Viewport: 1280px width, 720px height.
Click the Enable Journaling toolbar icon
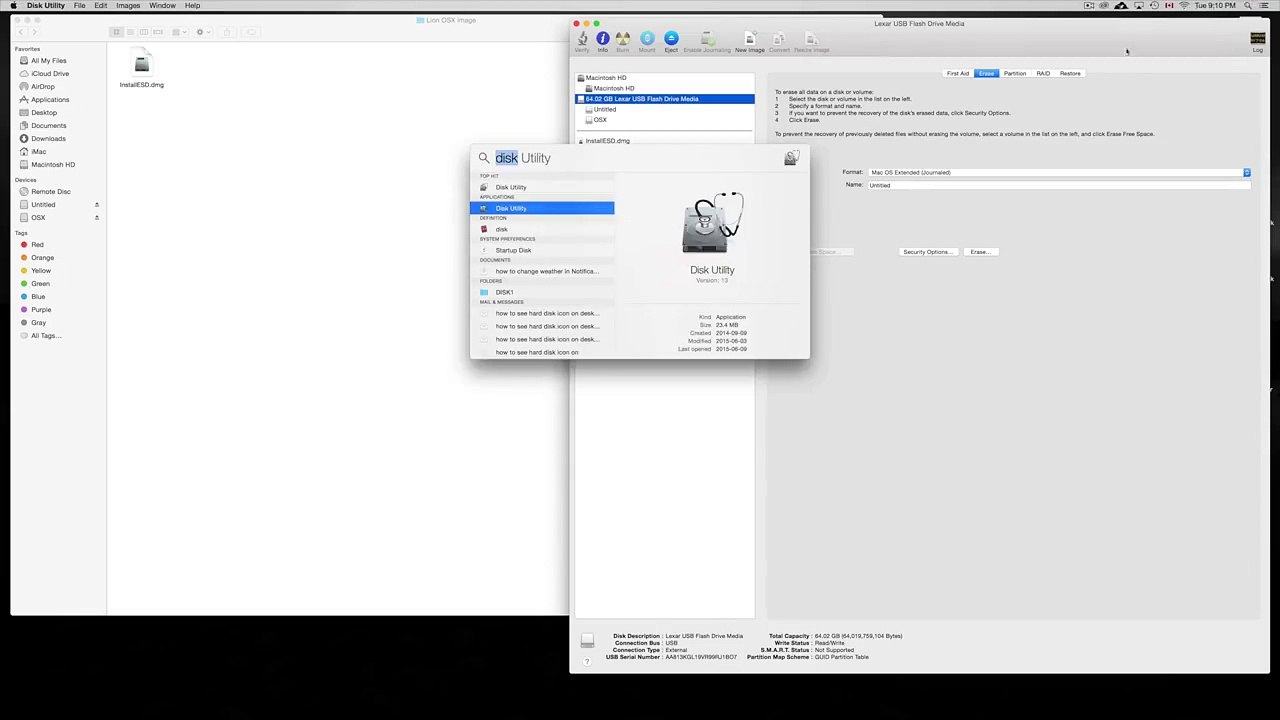pyautogui.click(x=707, y=40)
